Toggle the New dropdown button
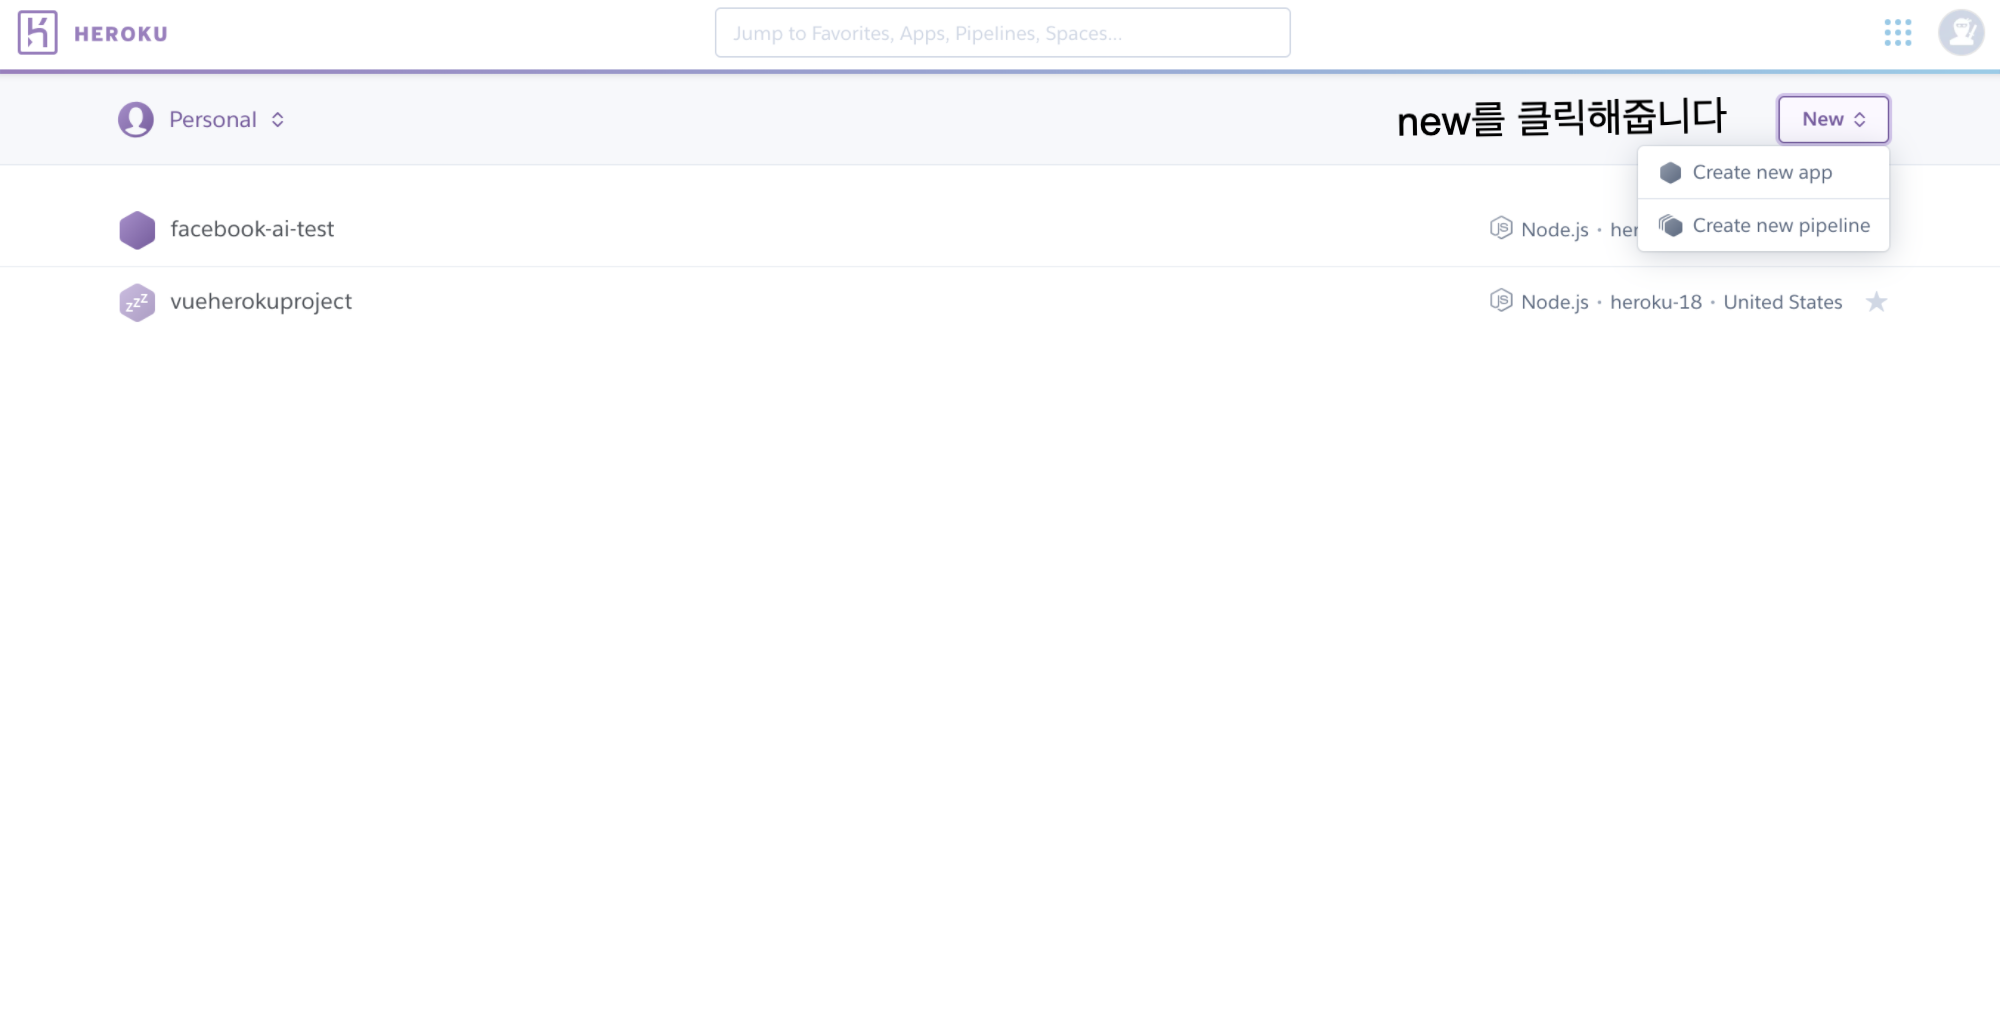The image size is (2000, 1022). [1833, 119]
